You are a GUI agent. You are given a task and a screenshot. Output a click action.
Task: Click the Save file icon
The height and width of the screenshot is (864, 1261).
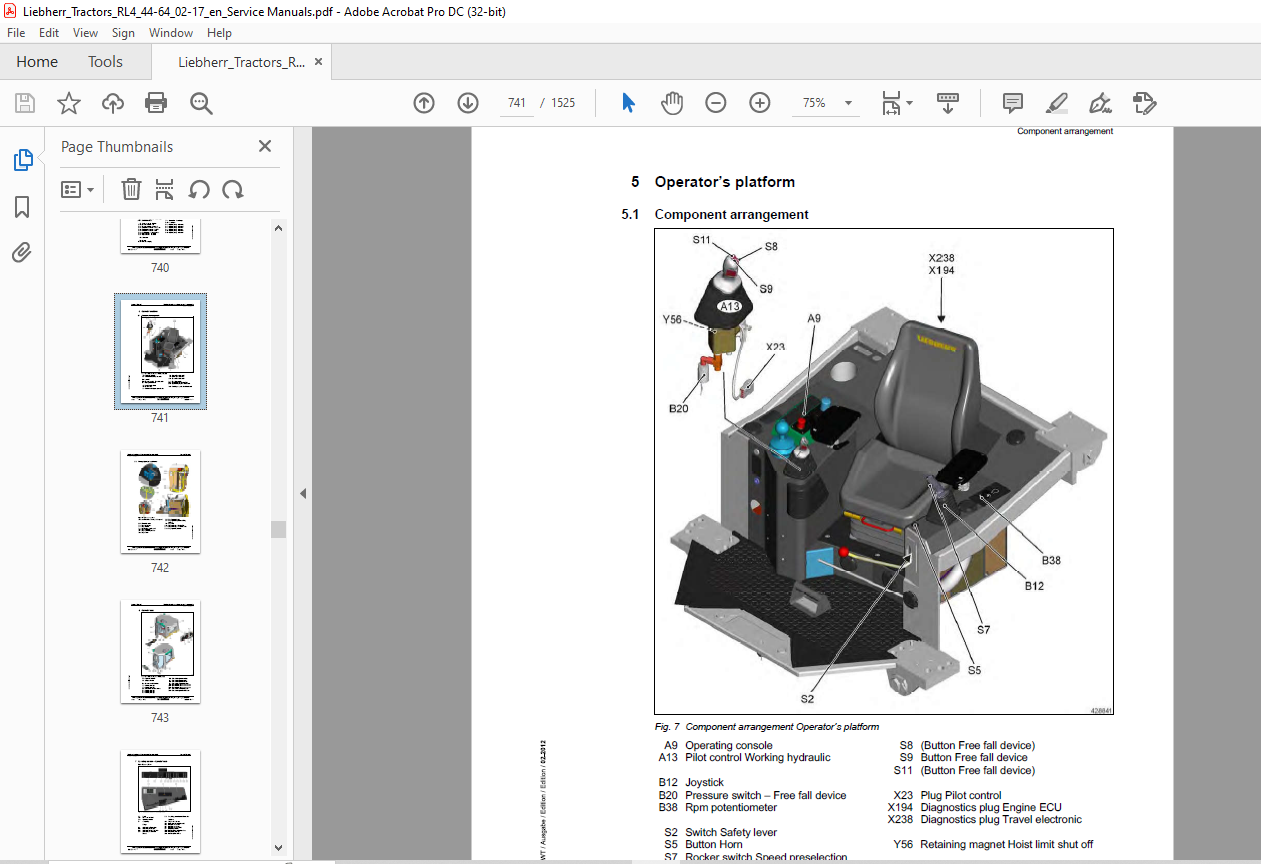point(25,103)
